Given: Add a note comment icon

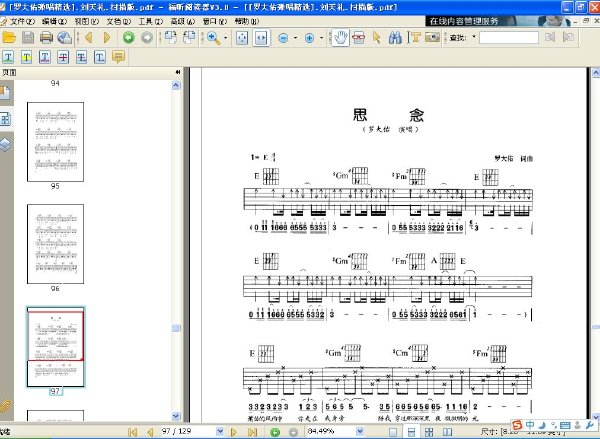Looking at the screenshot, I should (x=119, y=57).
